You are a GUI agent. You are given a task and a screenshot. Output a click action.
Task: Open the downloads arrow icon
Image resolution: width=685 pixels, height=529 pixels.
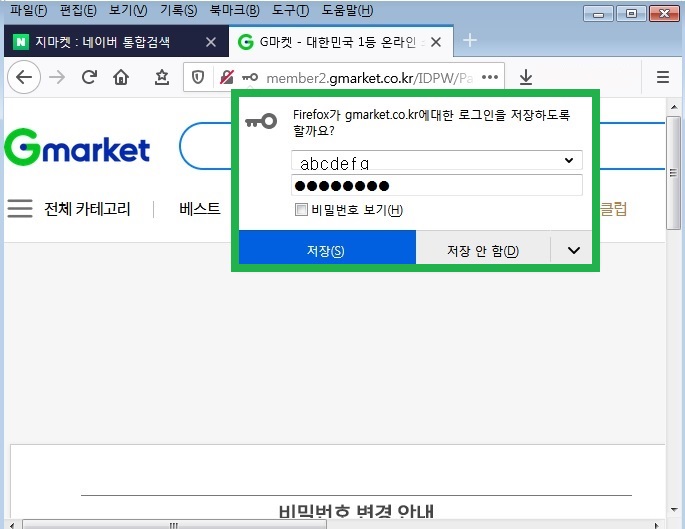526,77
